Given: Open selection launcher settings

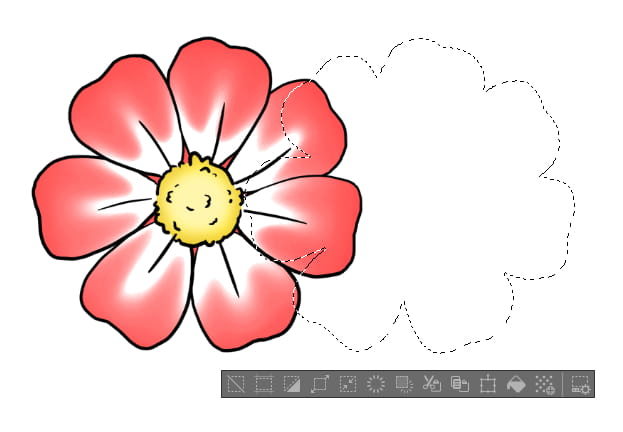Looking at the screenshot, I should tap(580, 383).
